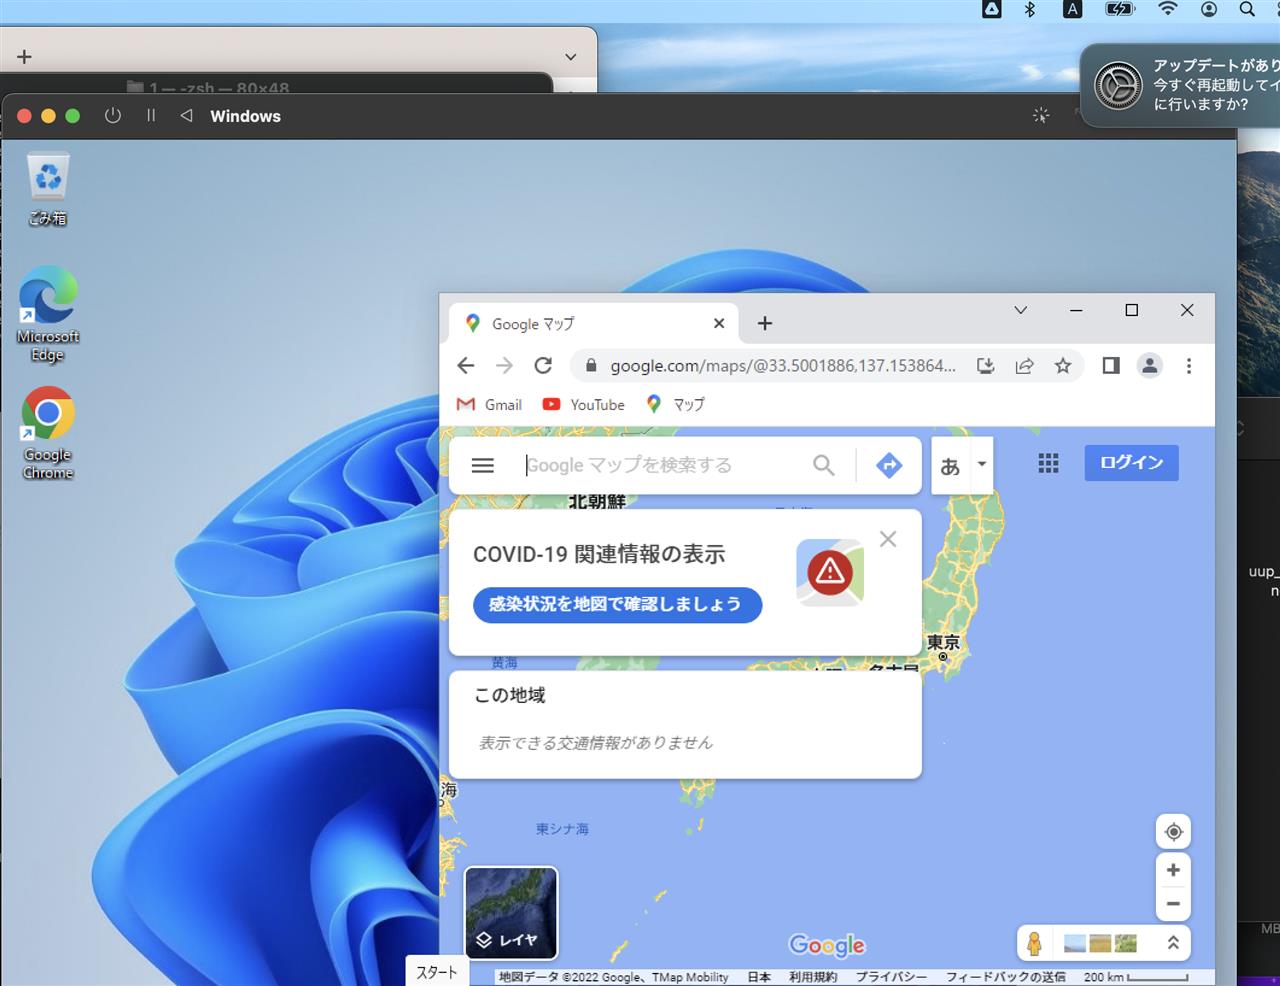Open macOS Wi-Fi menu
The image size is (1280, 986).
[1168, 9]
